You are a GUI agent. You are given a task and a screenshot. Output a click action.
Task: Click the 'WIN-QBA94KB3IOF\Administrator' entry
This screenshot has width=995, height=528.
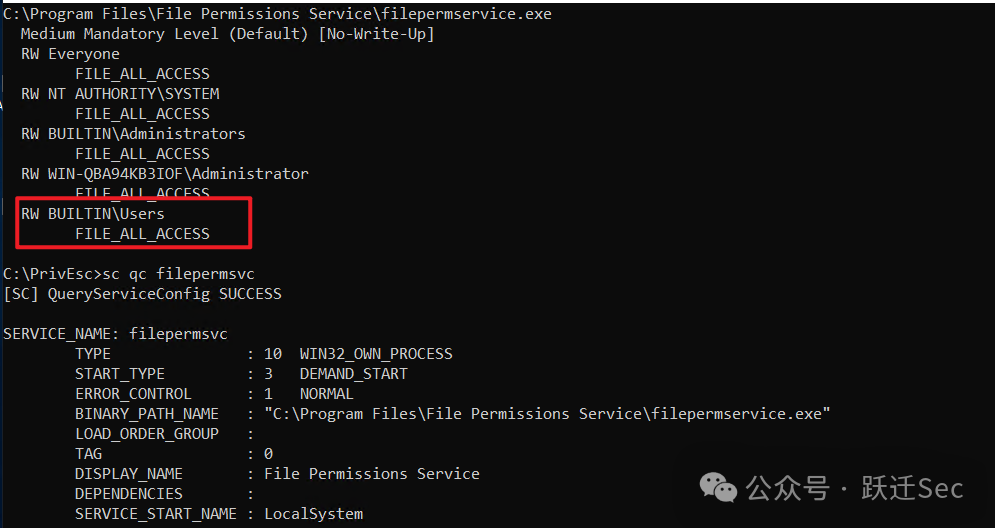click(178, 174)
